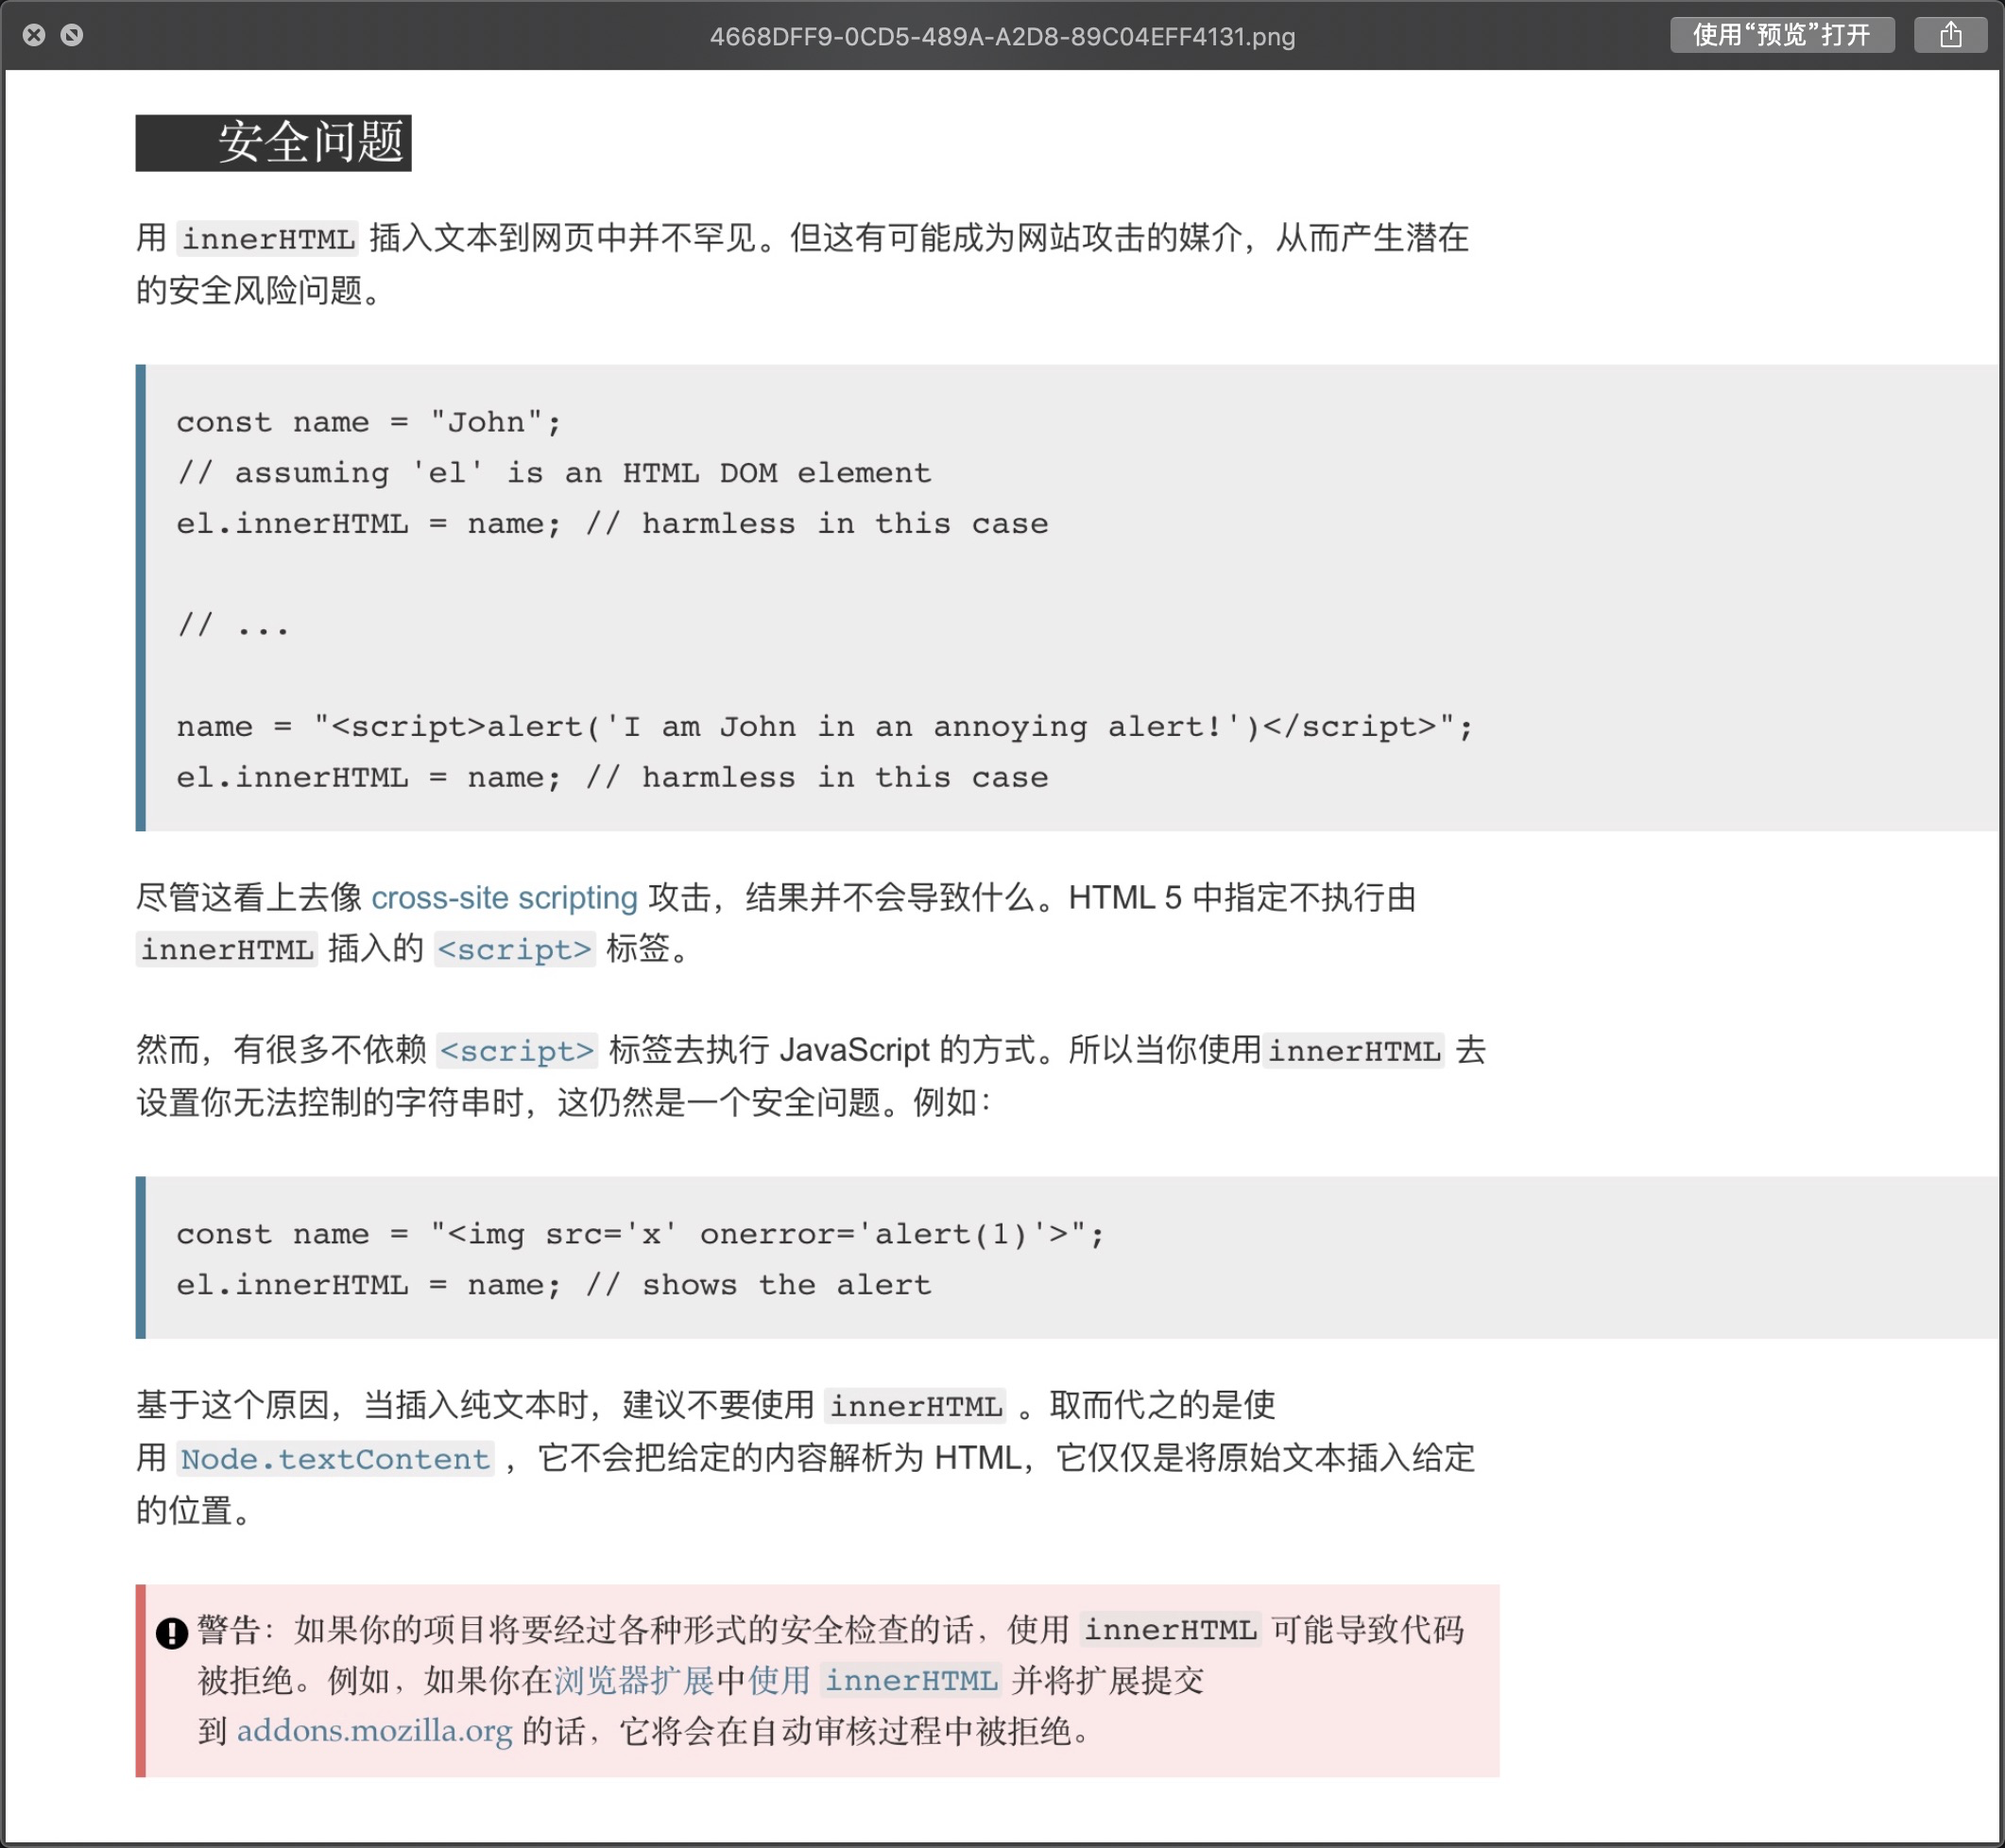Click the share icon in title bar
This screenshot has height=1848, width=2005.
[x=1950, y=35]
